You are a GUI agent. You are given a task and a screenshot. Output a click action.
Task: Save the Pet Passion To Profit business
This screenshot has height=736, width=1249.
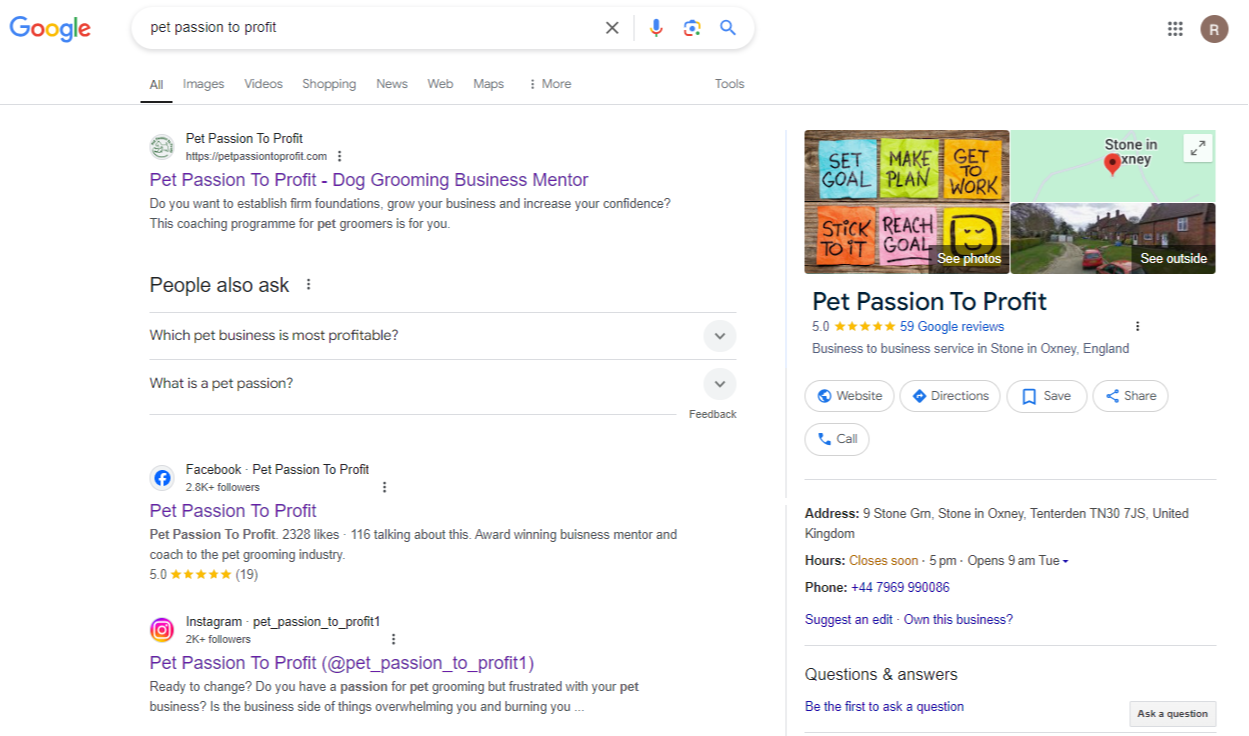(x=1046, y=396)
